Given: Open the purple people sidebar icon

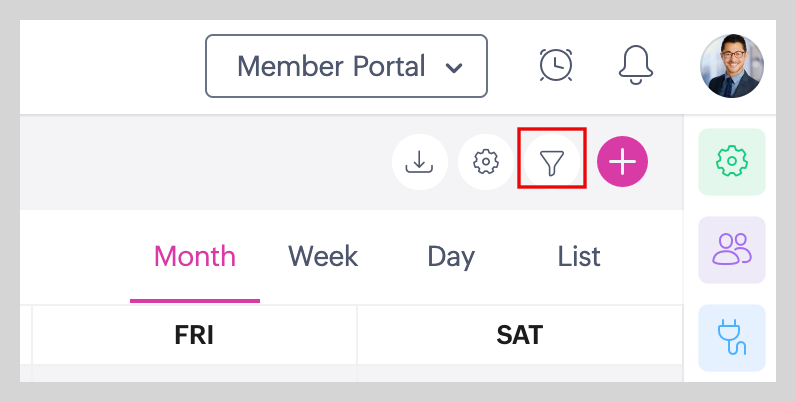Looking at the screenshot, I should [x=732, y=249].
